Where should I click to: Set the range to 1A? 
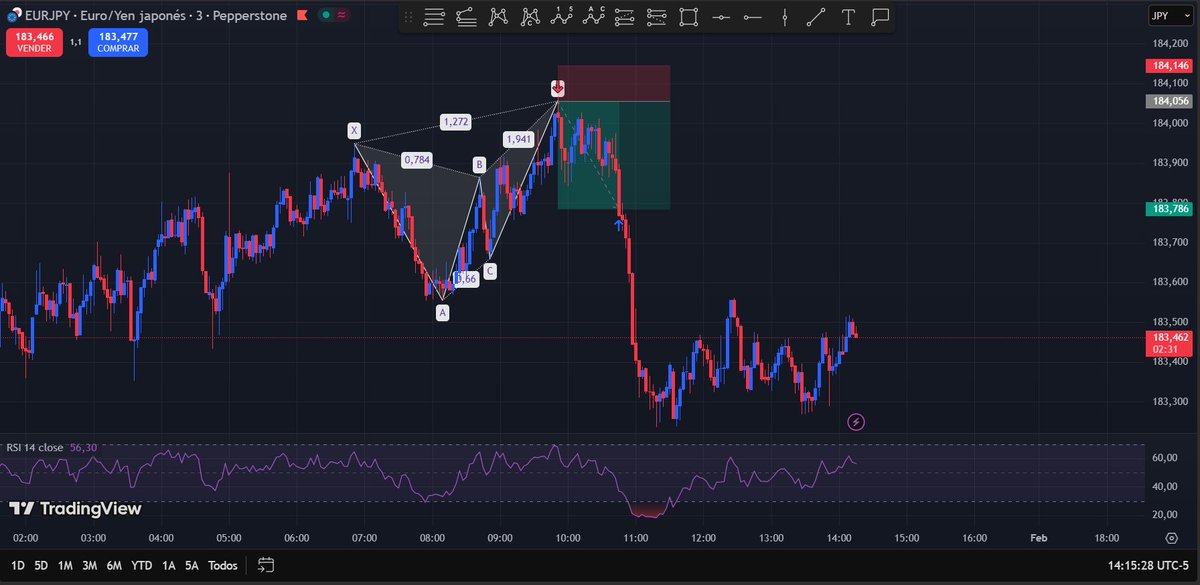168,565
